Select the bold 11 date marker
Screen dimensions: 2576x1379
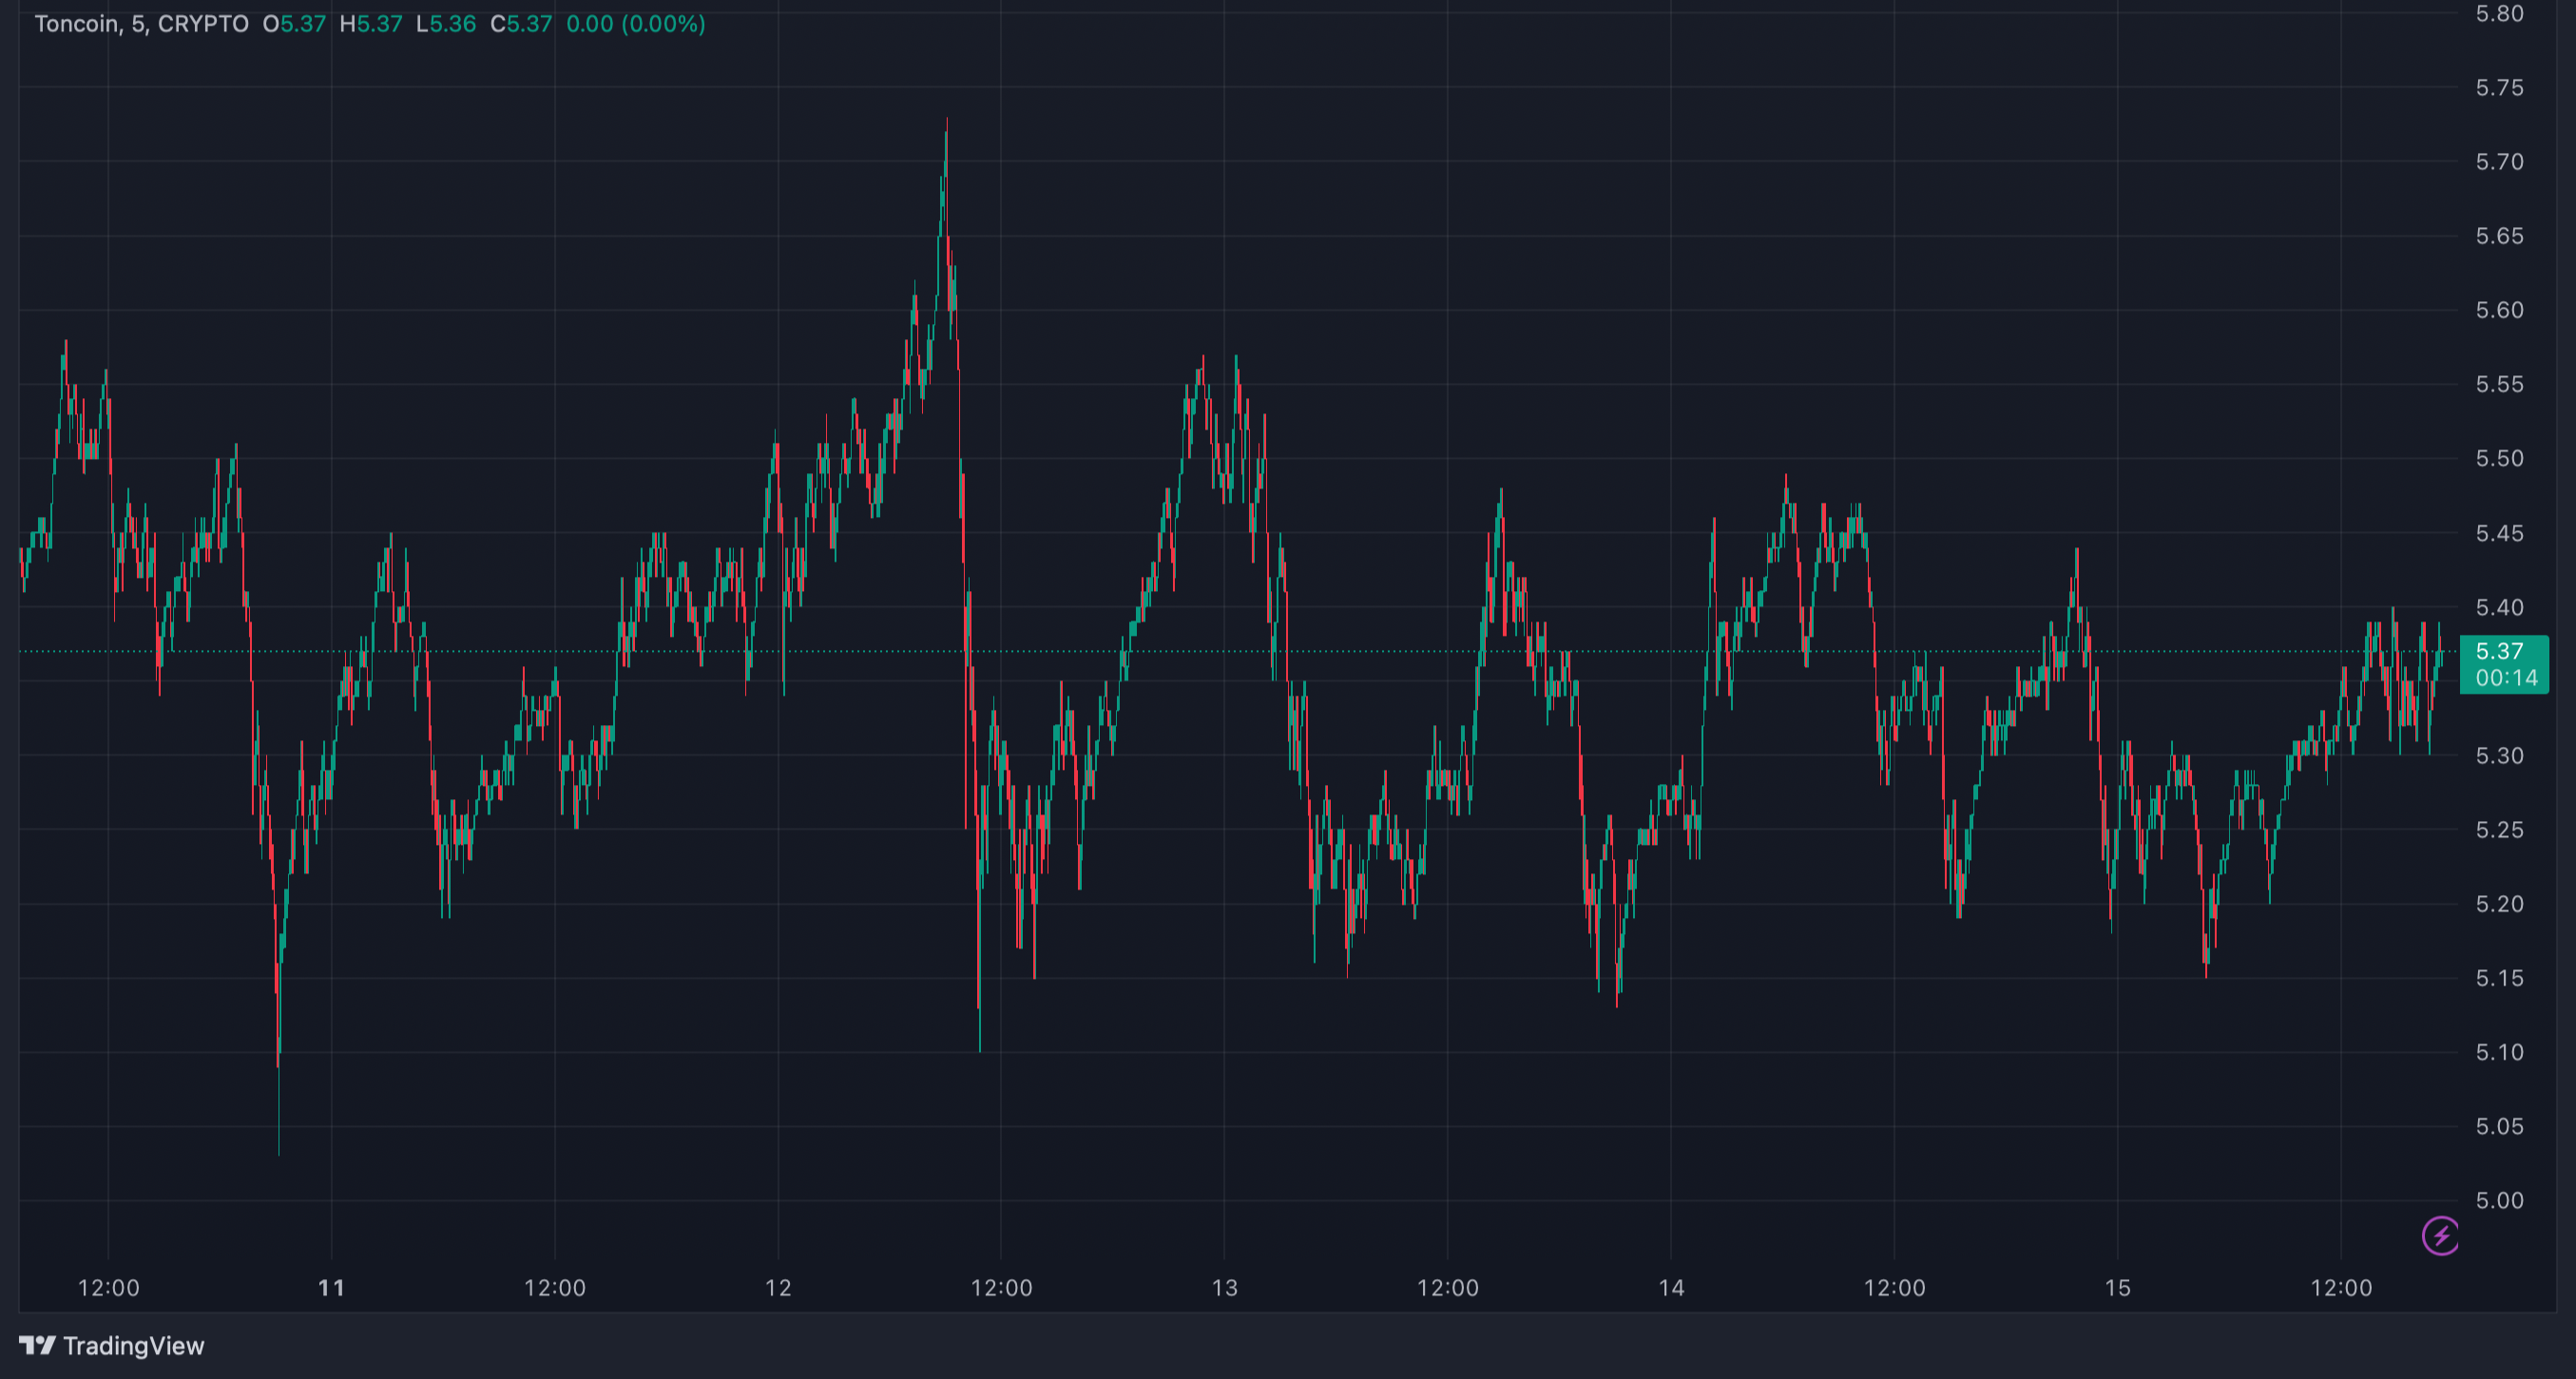331,1288
